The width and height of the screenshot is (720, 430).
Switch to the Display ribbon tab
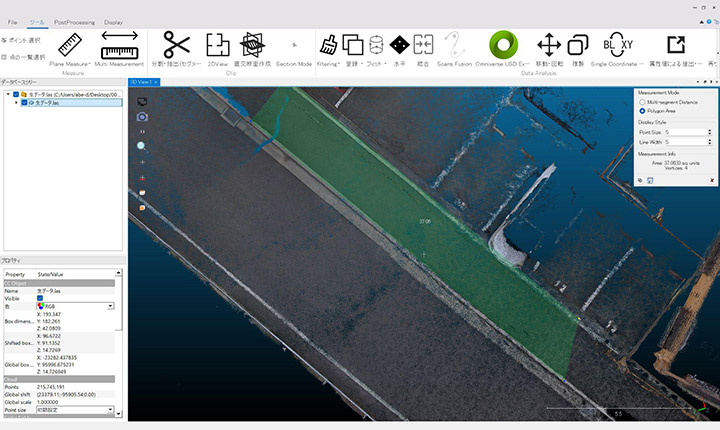point(113,22)
